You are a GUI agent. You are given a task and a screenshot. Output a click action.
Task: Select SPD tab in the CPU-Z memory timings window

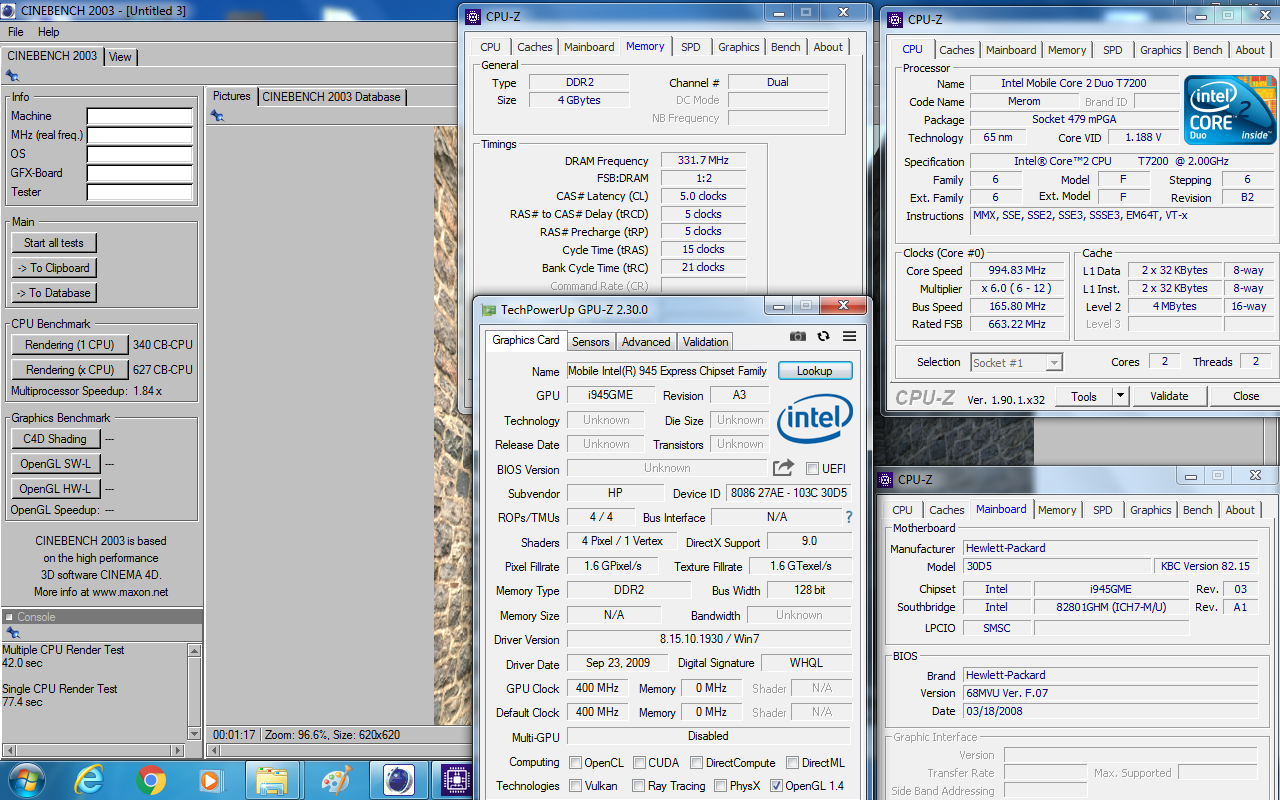(x=691, y=47)
